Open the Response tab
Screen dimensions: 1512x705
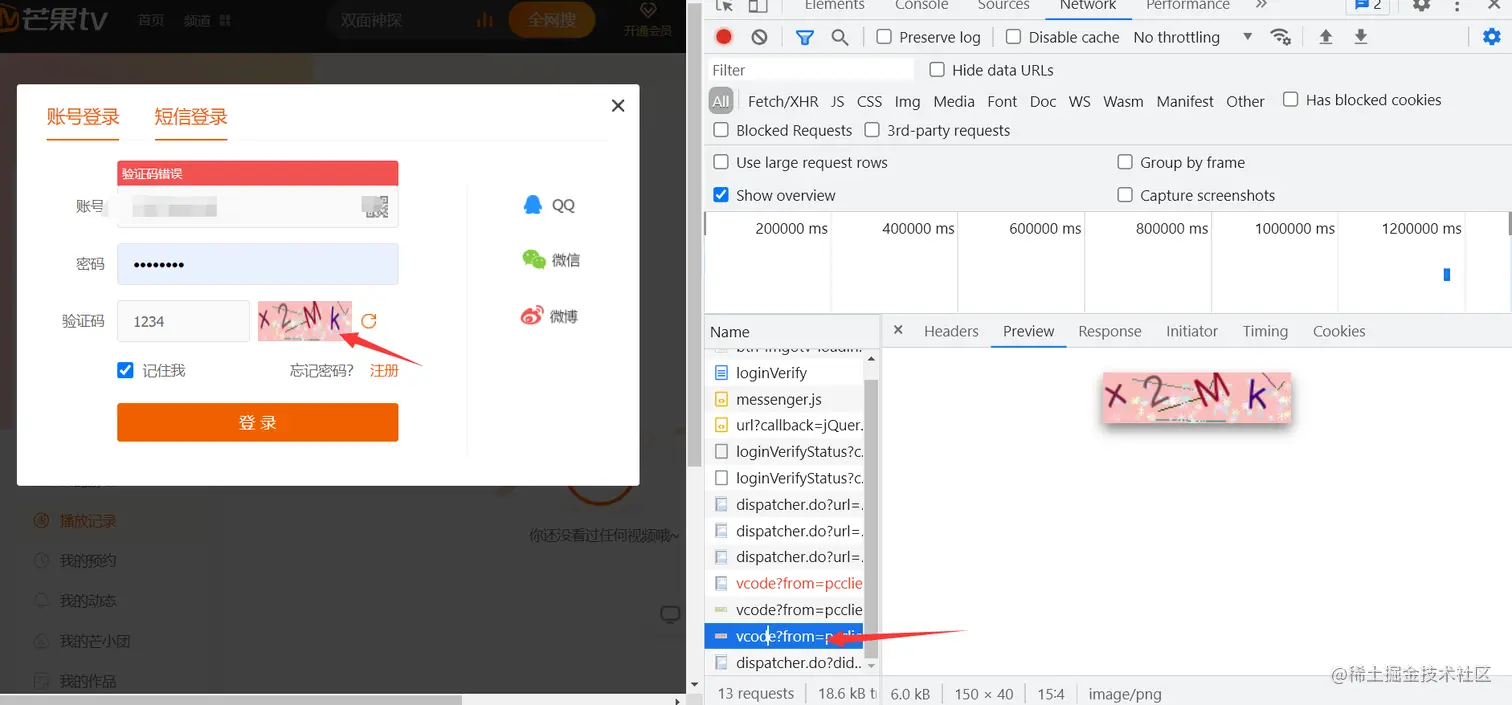(1109, 331)
